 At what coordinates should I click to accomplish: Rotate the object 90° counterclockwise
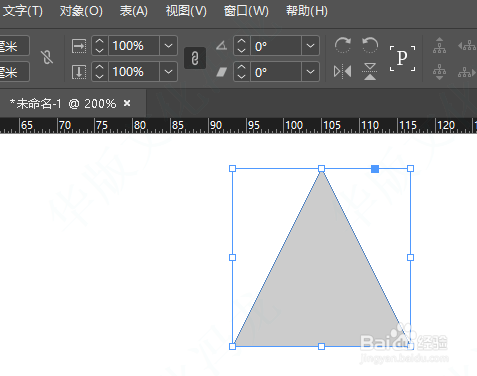pos(370,45)
